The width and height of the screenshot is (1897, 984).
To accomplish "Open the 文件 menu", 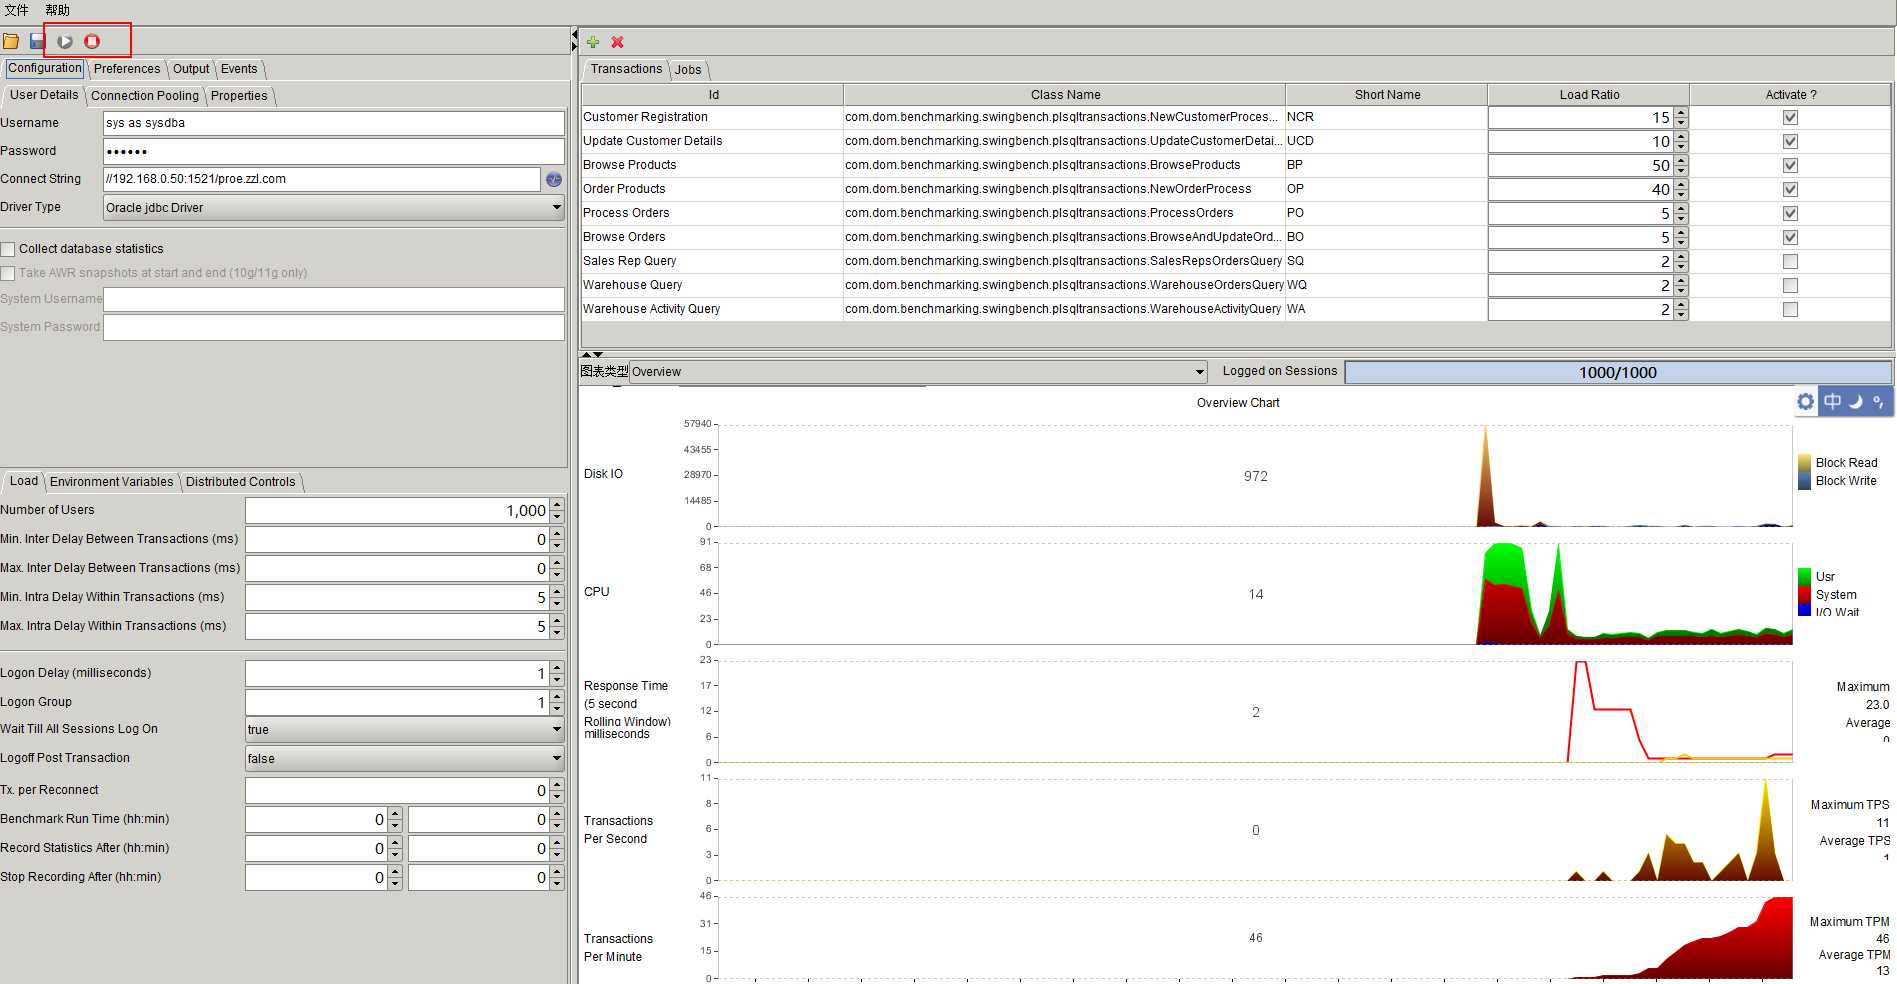I will point(16,10).
